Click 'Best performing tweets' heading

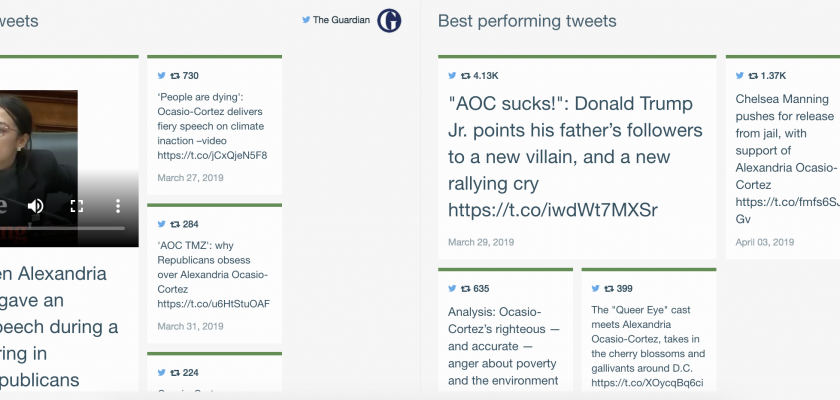(x=527, y=21)
